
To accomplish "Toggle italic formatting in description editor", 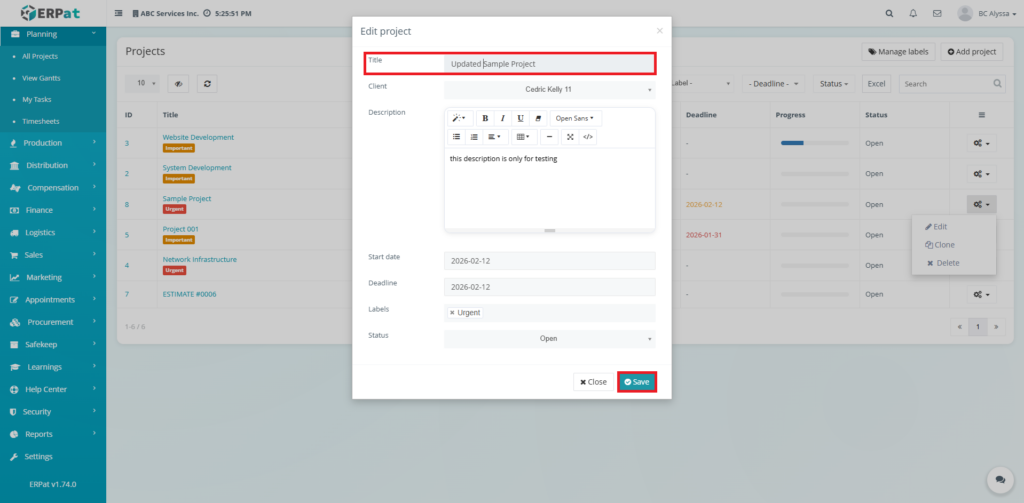I will coord(503,118).
